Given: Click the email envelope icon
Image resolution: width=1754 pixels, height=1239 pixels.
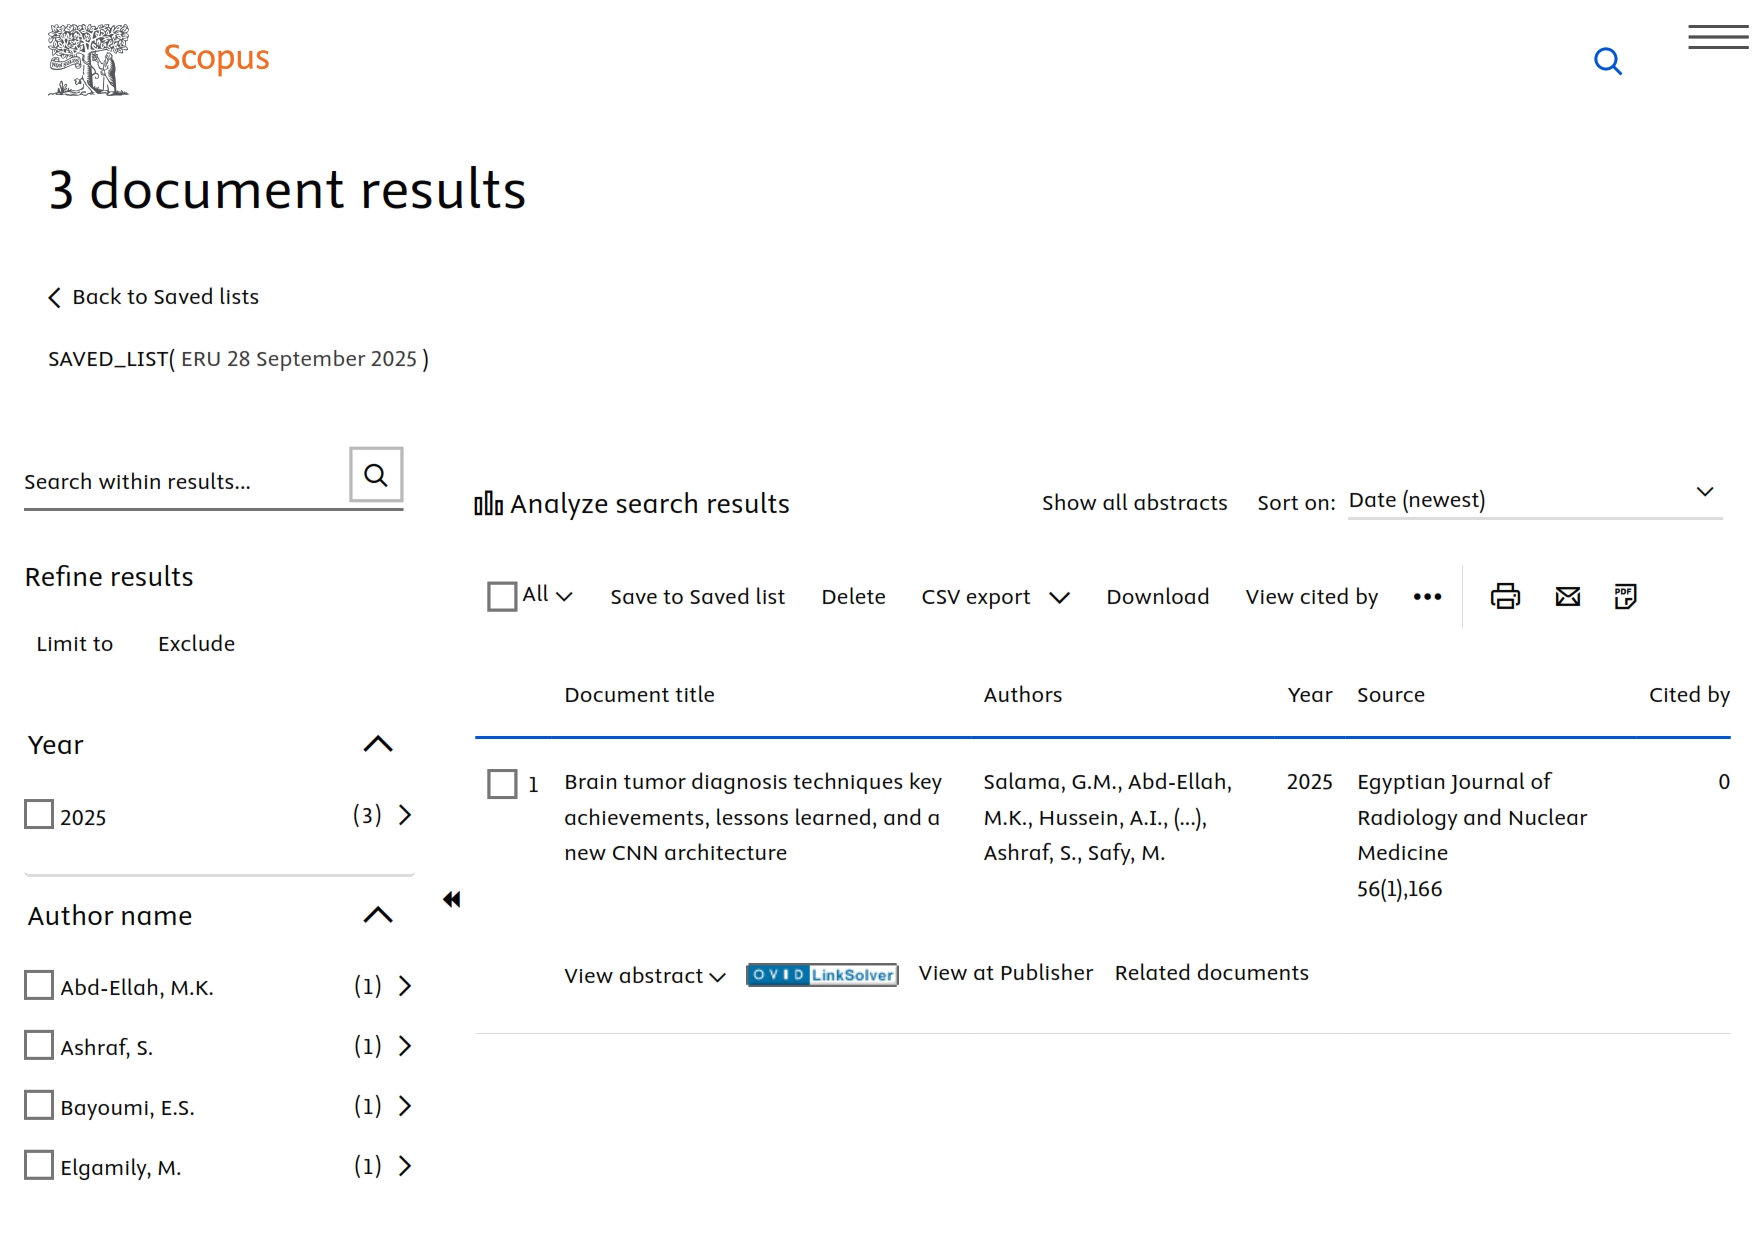Looking at the screenshot, I should coord(1567,597).
